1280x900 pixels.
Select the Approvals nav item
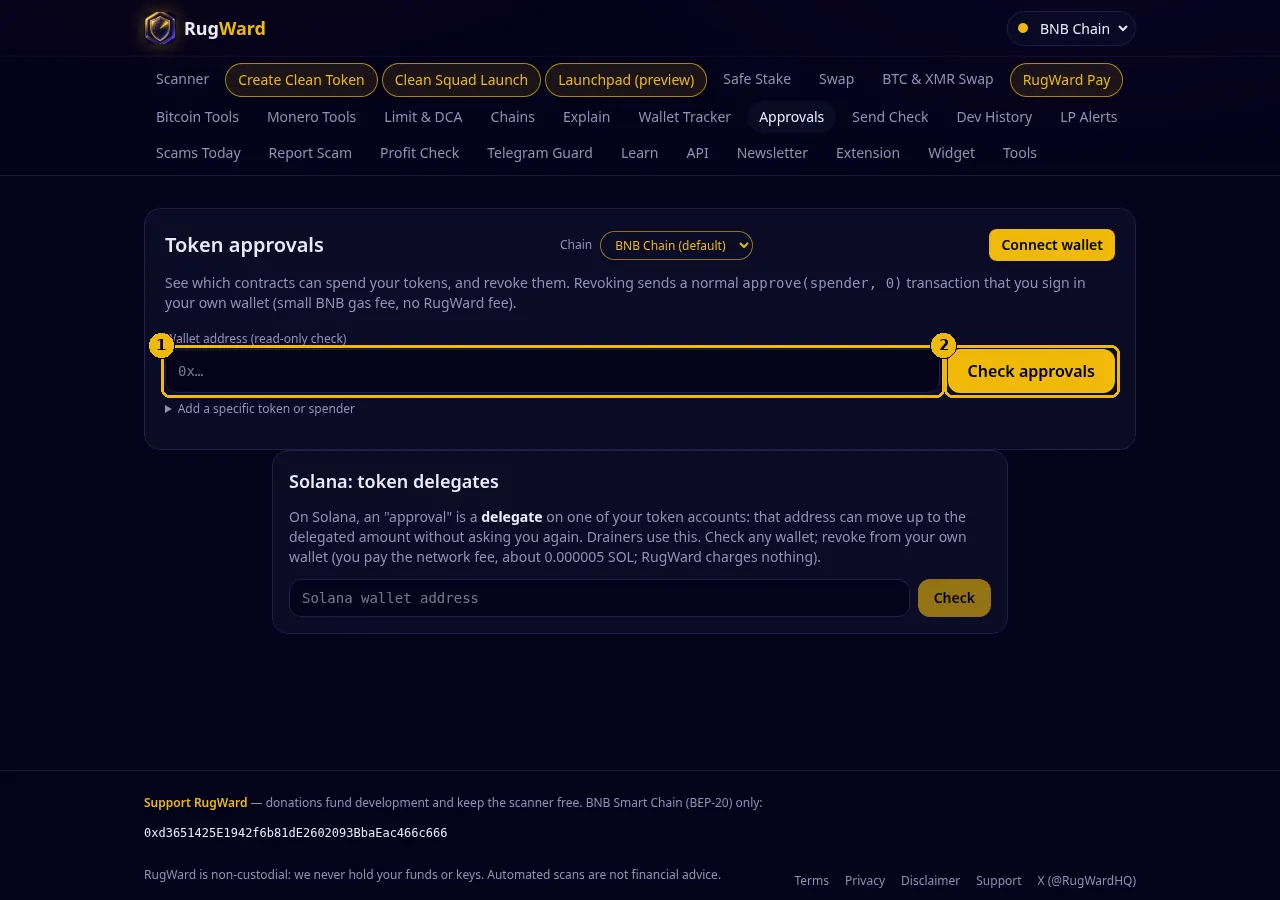[x=791, y=117]
